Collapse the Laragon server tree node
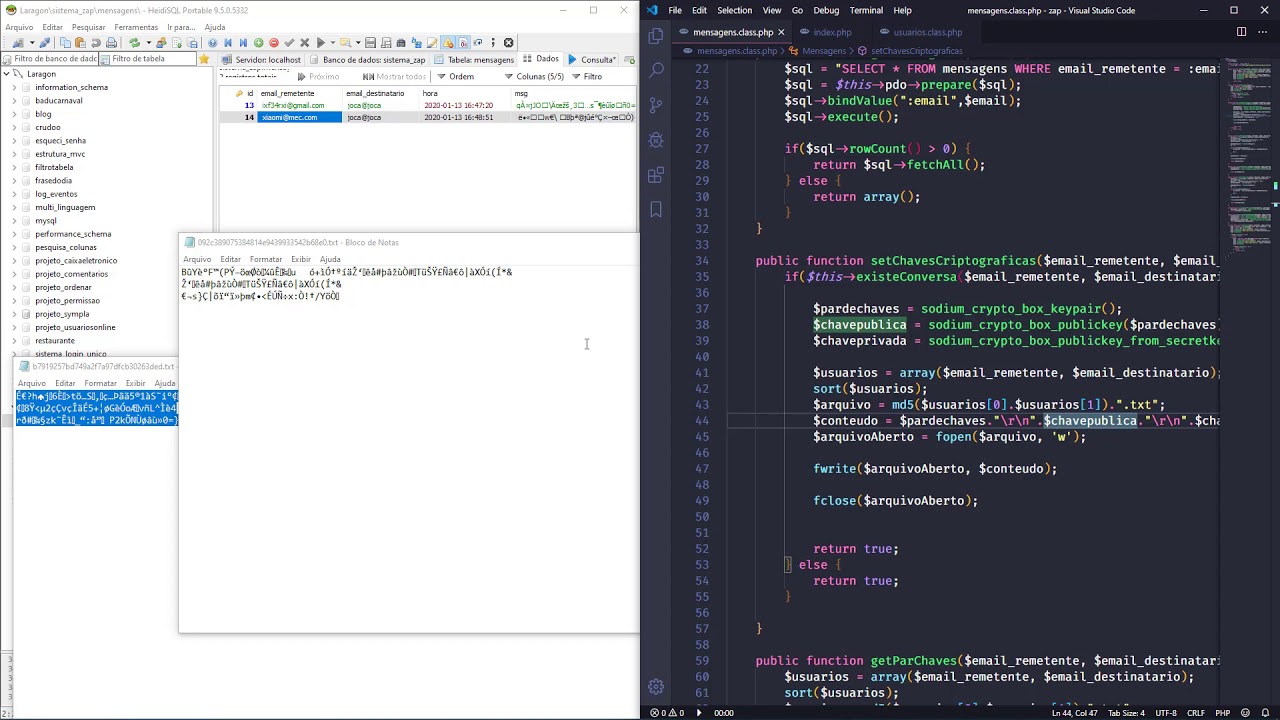Viewport: 1280px width, 720px height. click(x=6, y=74)
